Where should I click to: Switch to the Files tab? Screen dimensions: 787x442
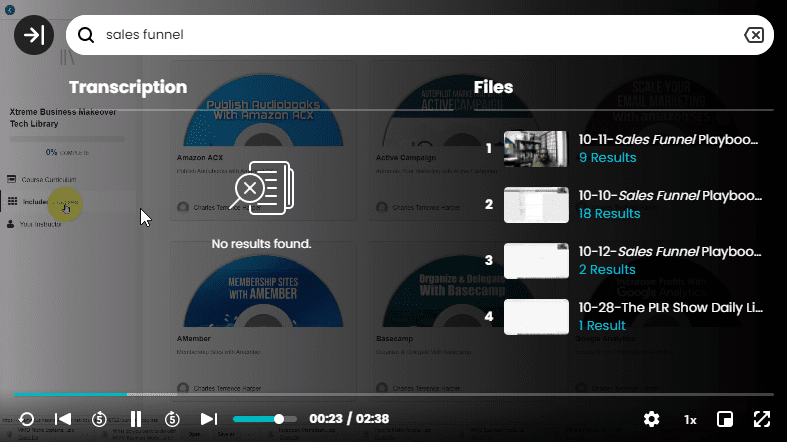(493, 87)
